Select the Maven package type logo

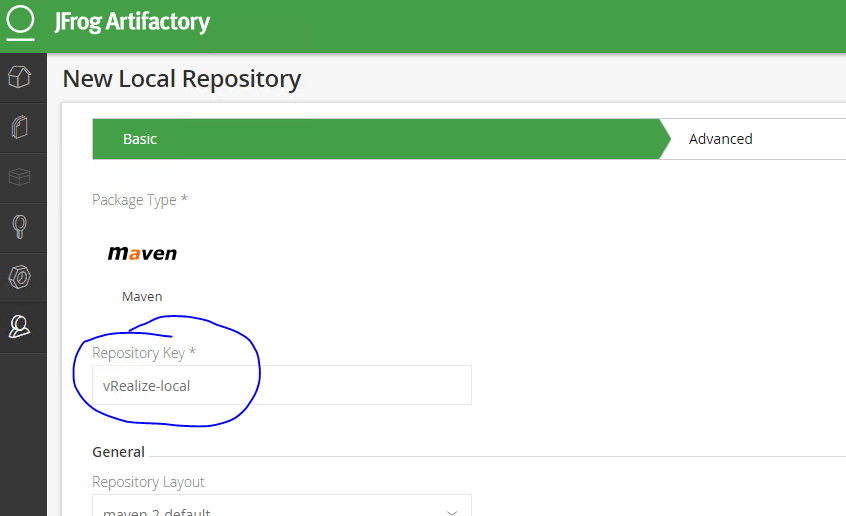[x=142, y=253]
